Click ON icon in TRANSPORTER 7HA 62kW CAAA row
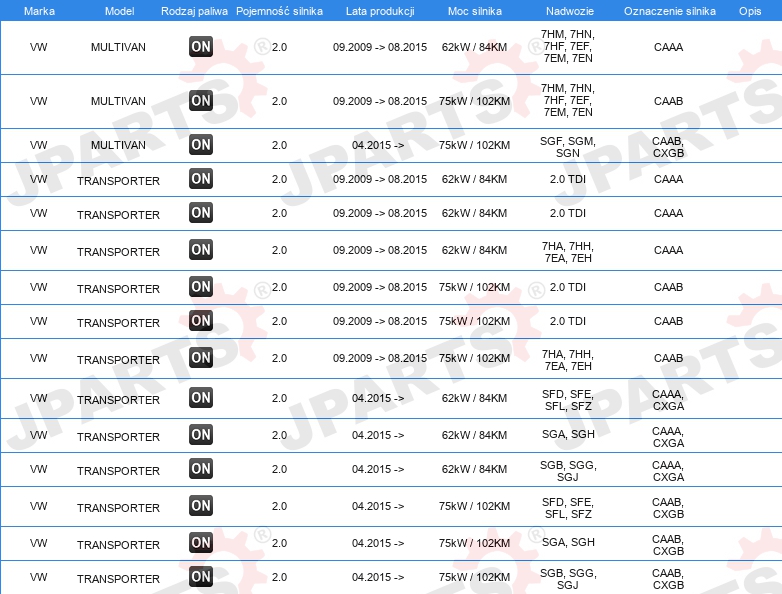This screenshot has height=594, width=782. point(201,250)
